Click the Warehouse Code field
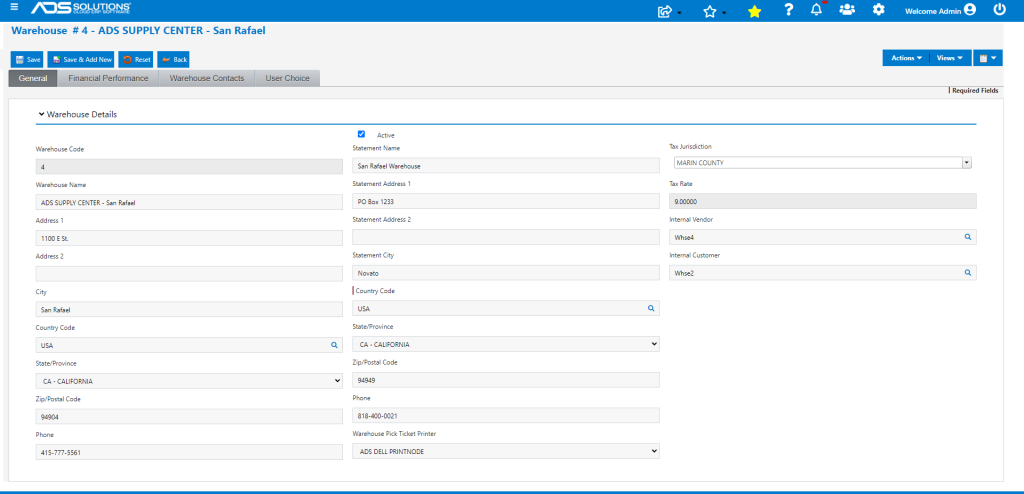This screenshot has width=1024, height=494. point(189,167)
